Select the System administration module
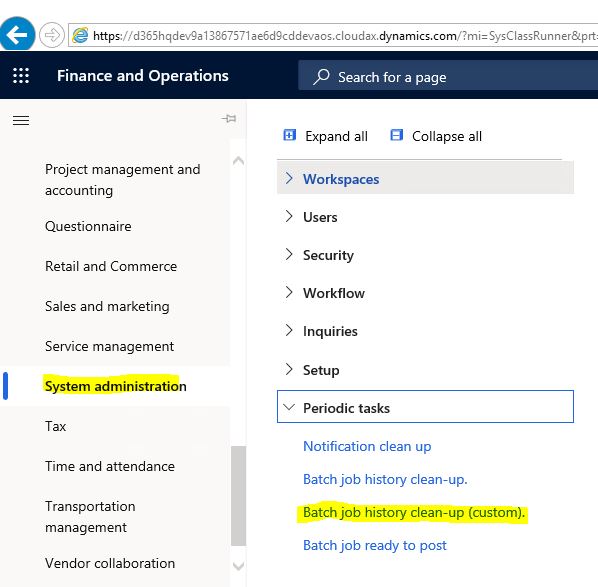 pyautogui.click(x=116, y=386)
